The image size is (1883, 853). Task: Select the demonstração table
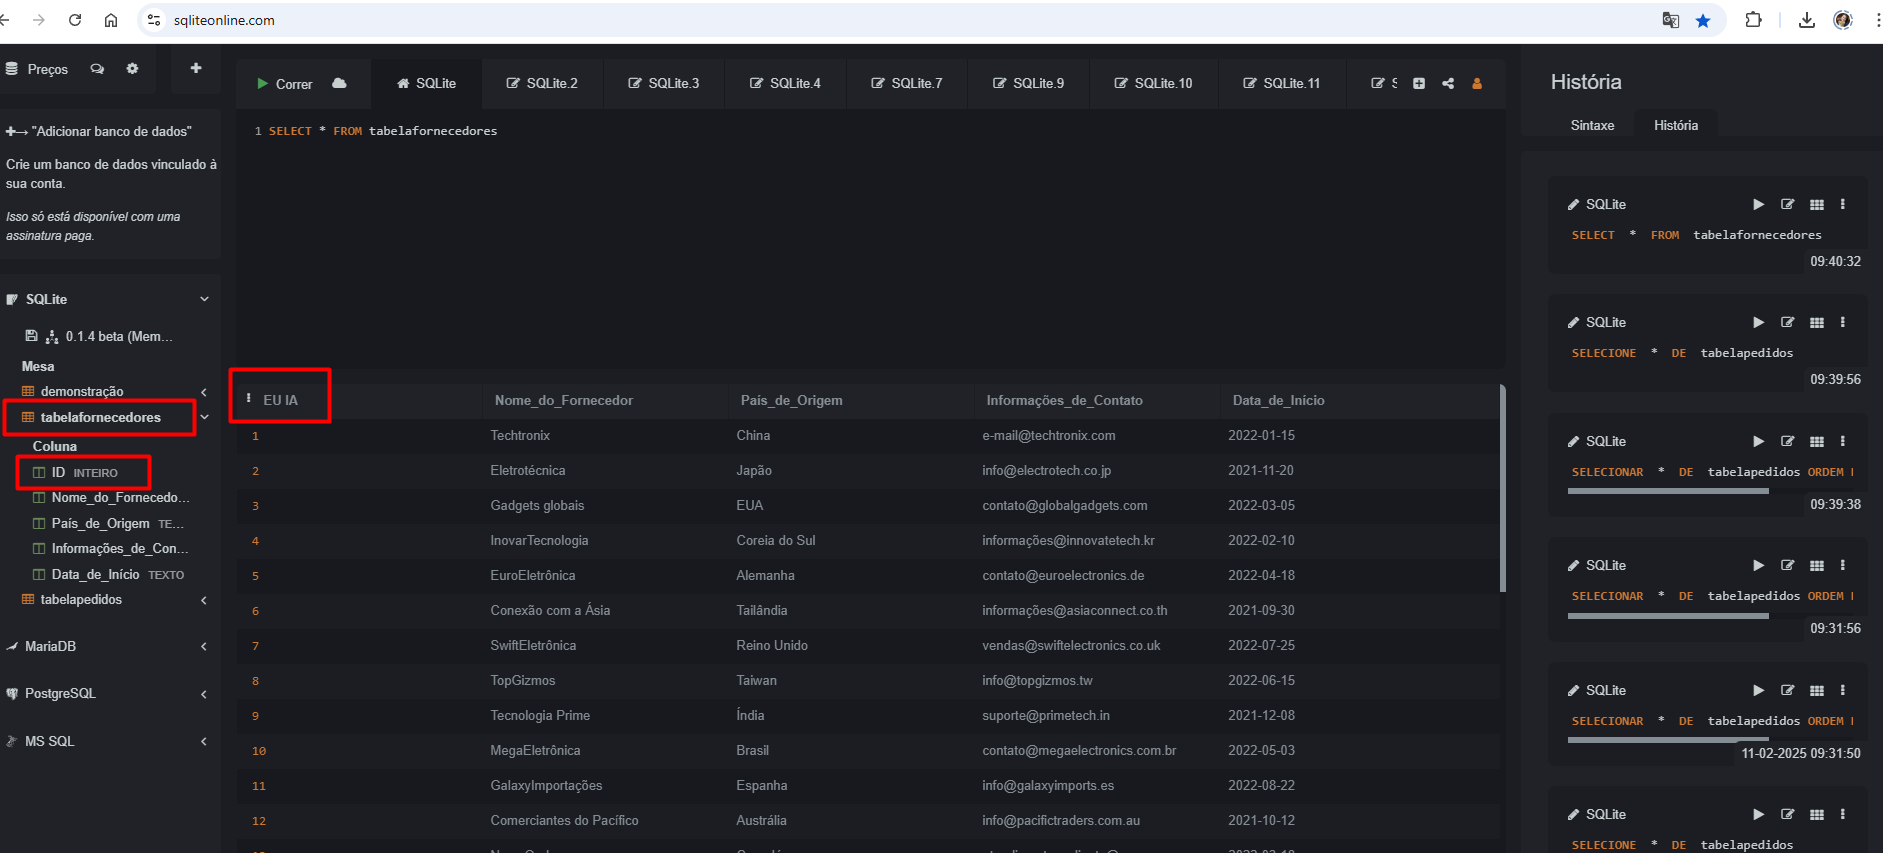point(82,391)
